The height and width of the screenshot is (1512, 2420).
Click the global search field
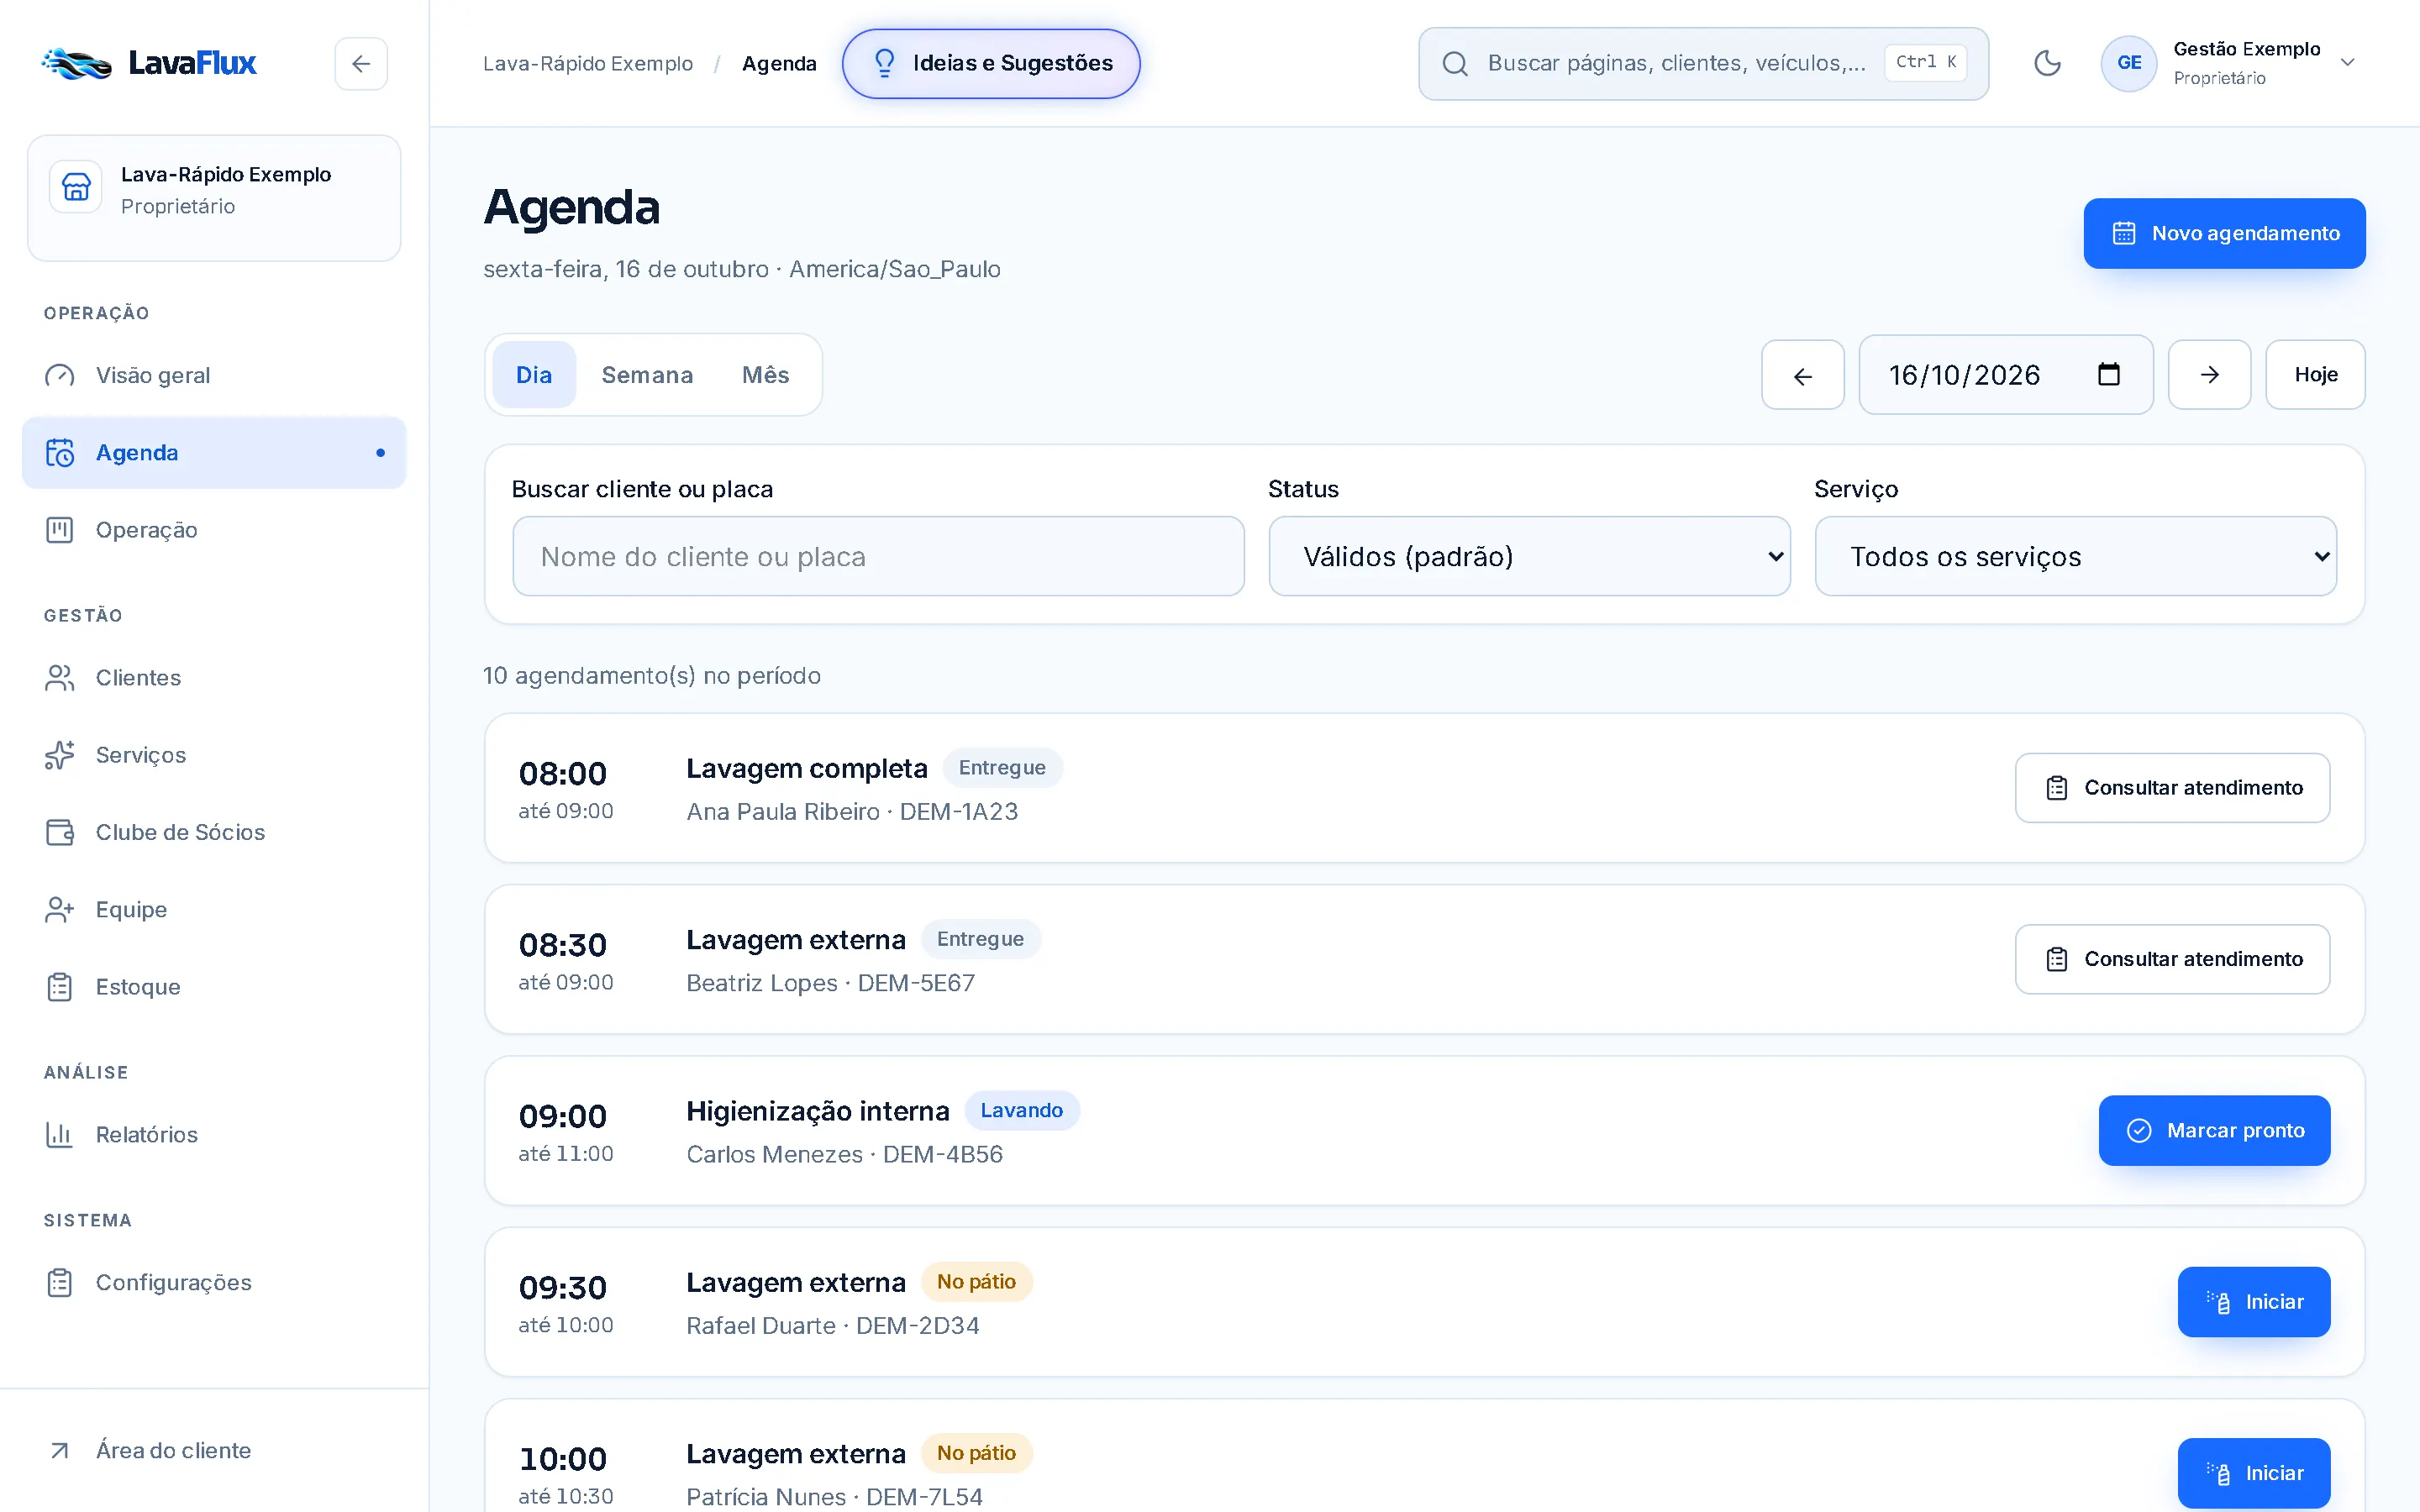coord(1703,63)
